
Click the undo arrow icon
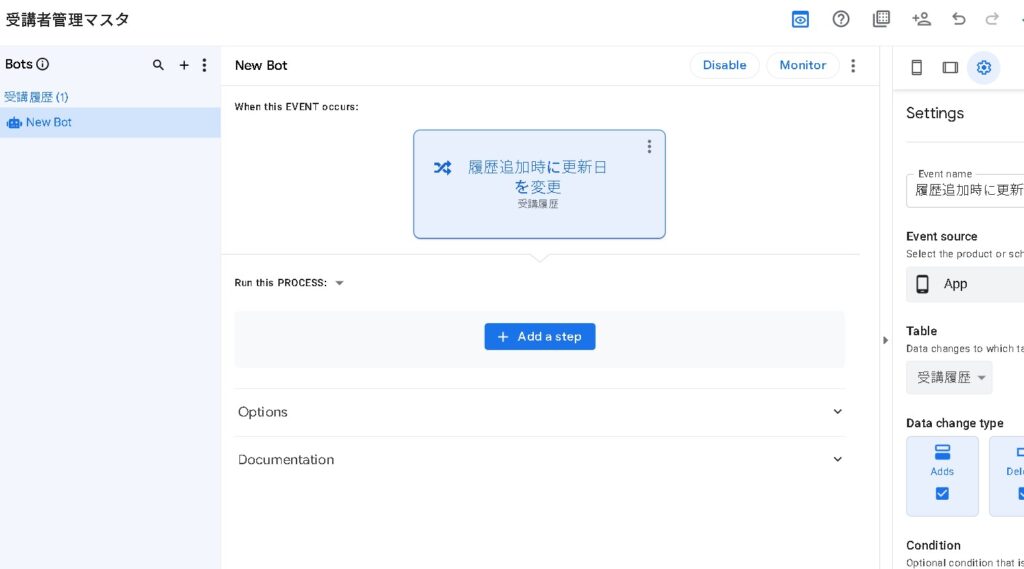tap(959, 19)
